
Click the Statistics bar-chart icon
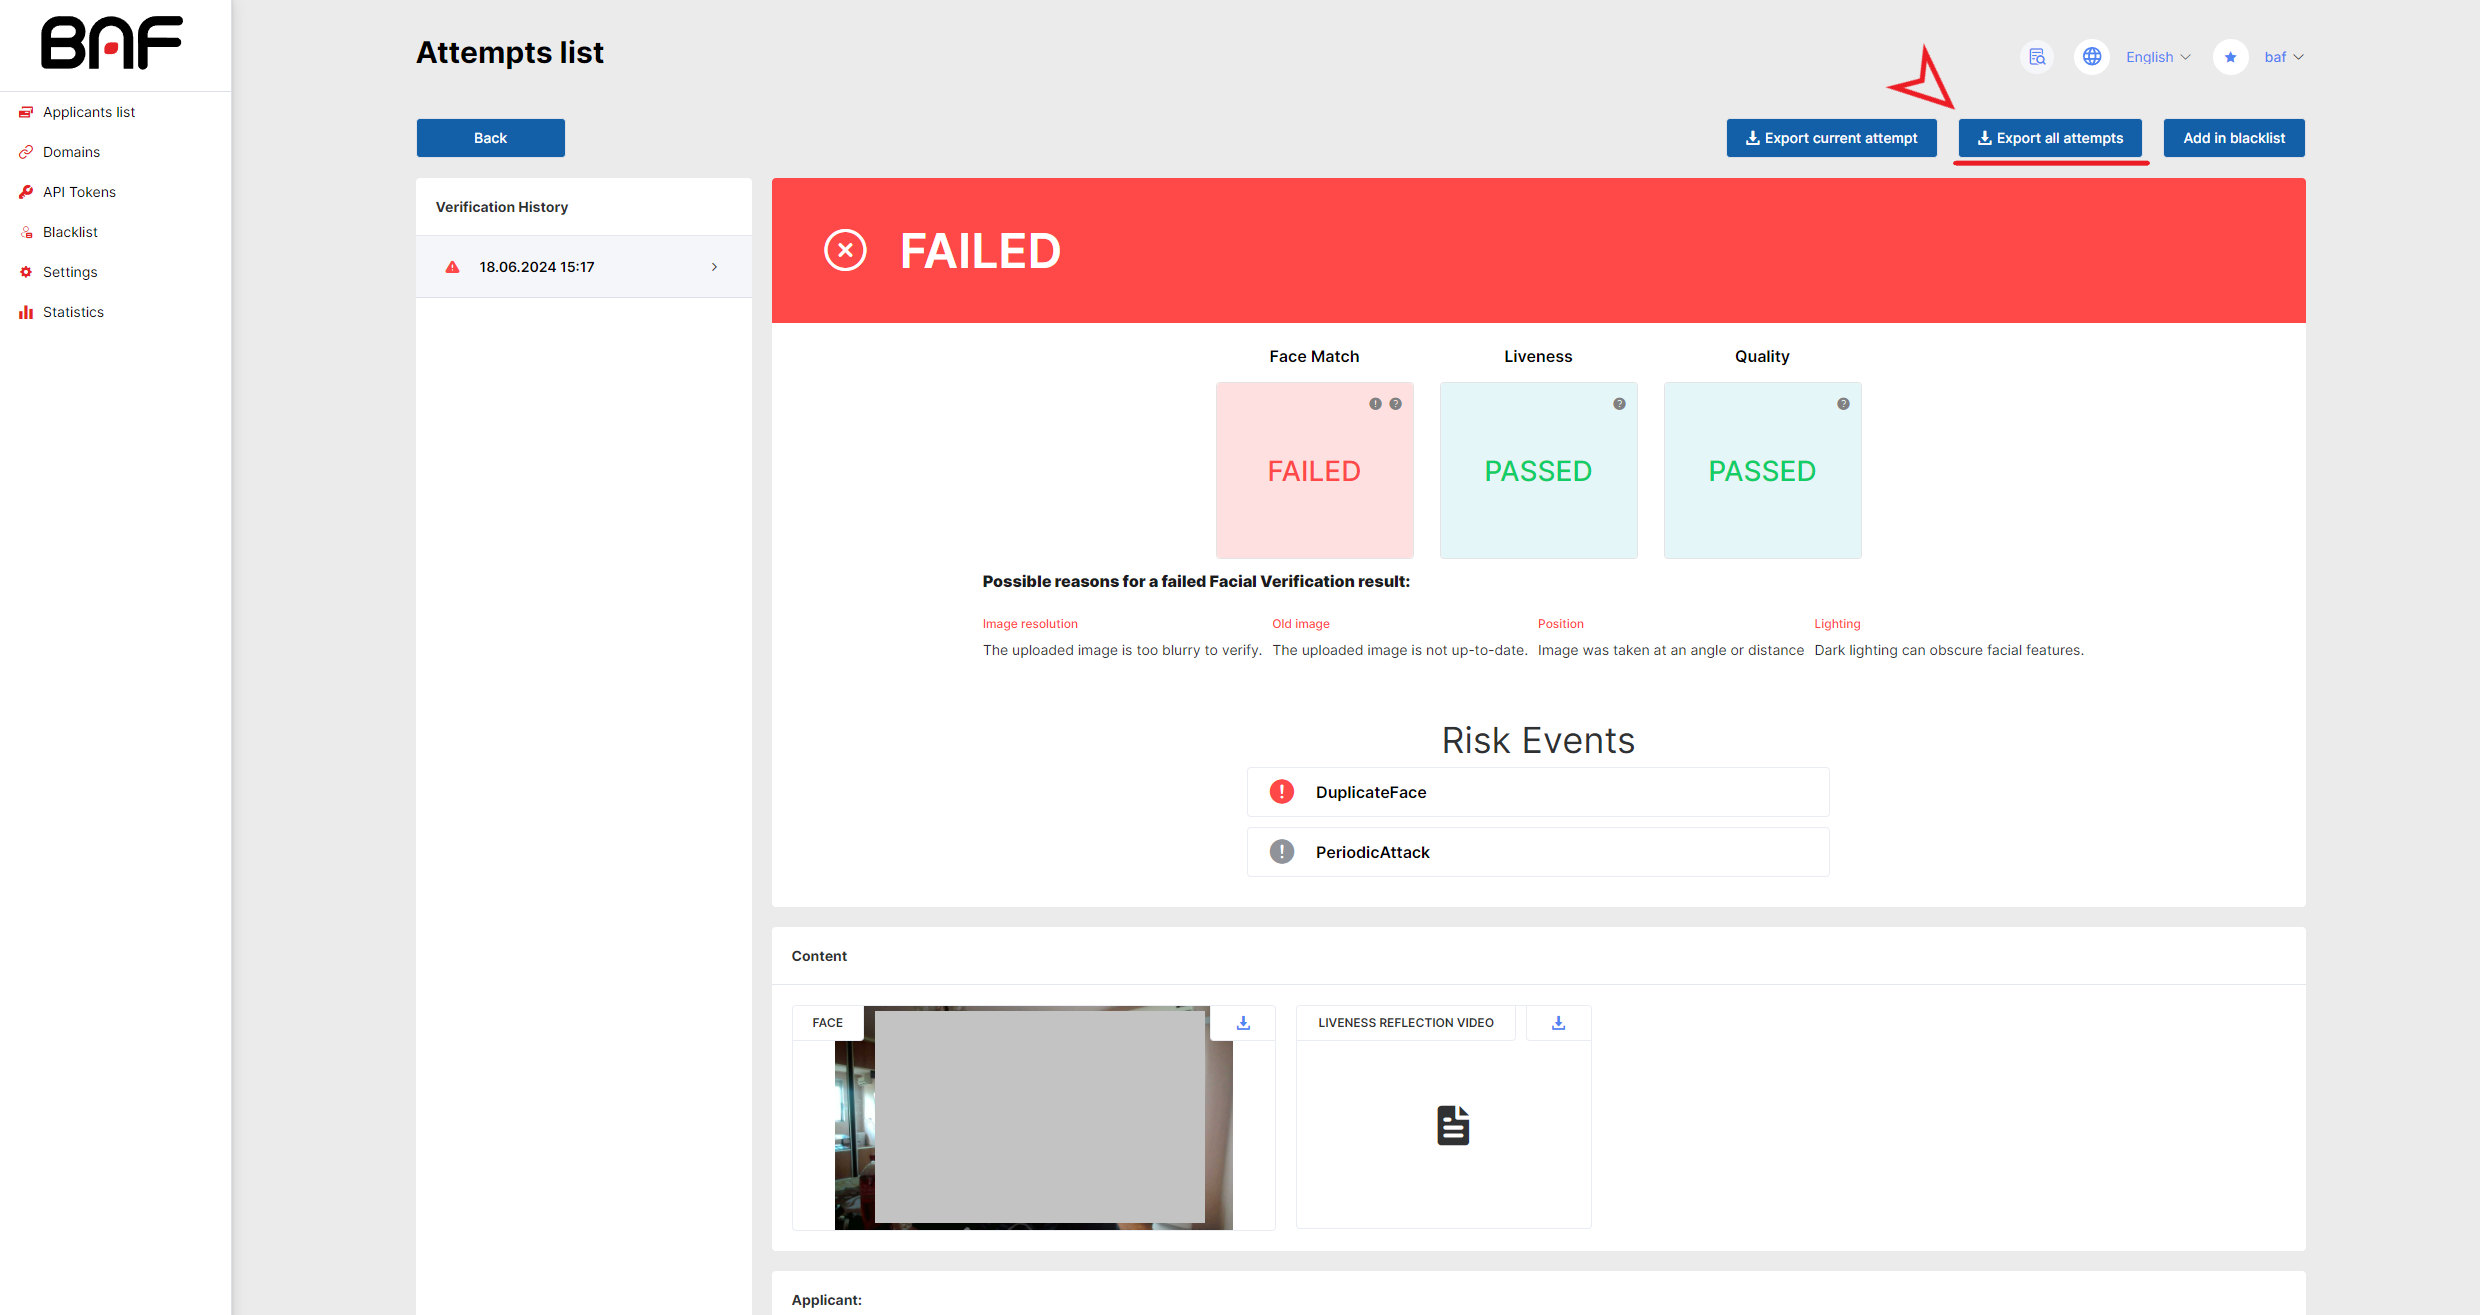26,312
